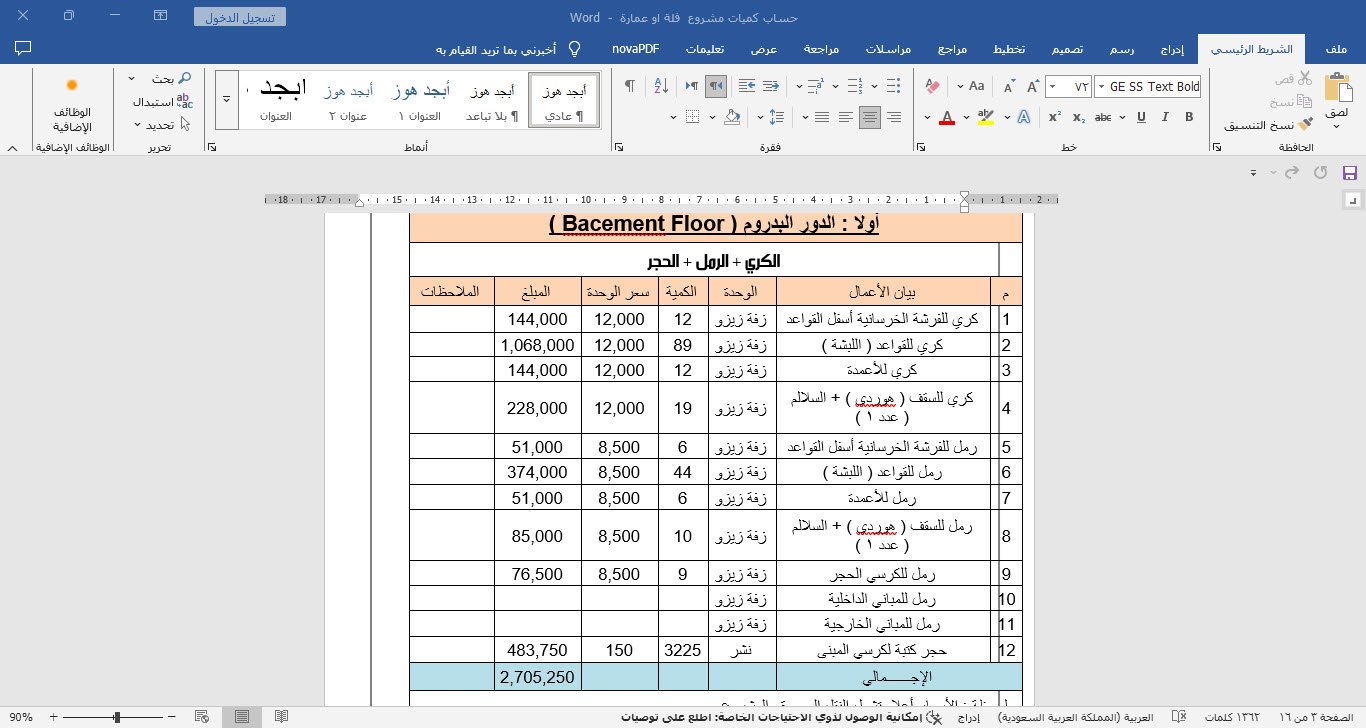
Task: Collapse the ribbon with the chevron arrow
Action: [12, 148]
